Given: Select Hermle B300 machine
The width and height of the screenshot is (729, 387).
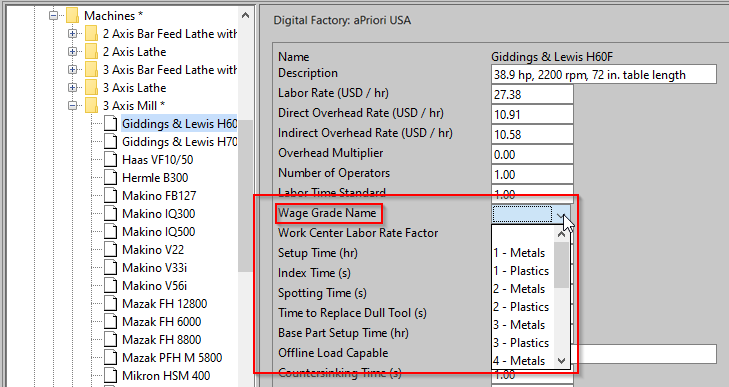Looking at the screenshot, I should pos(155,178).
